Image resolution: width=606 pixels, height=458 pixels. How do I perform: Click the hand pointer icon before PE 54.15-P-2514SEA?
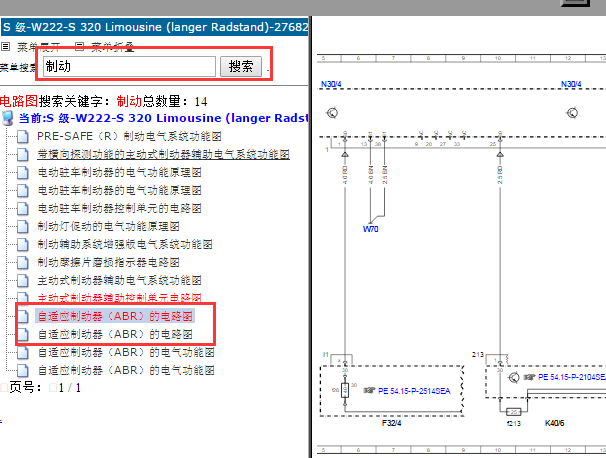(369, 391)
